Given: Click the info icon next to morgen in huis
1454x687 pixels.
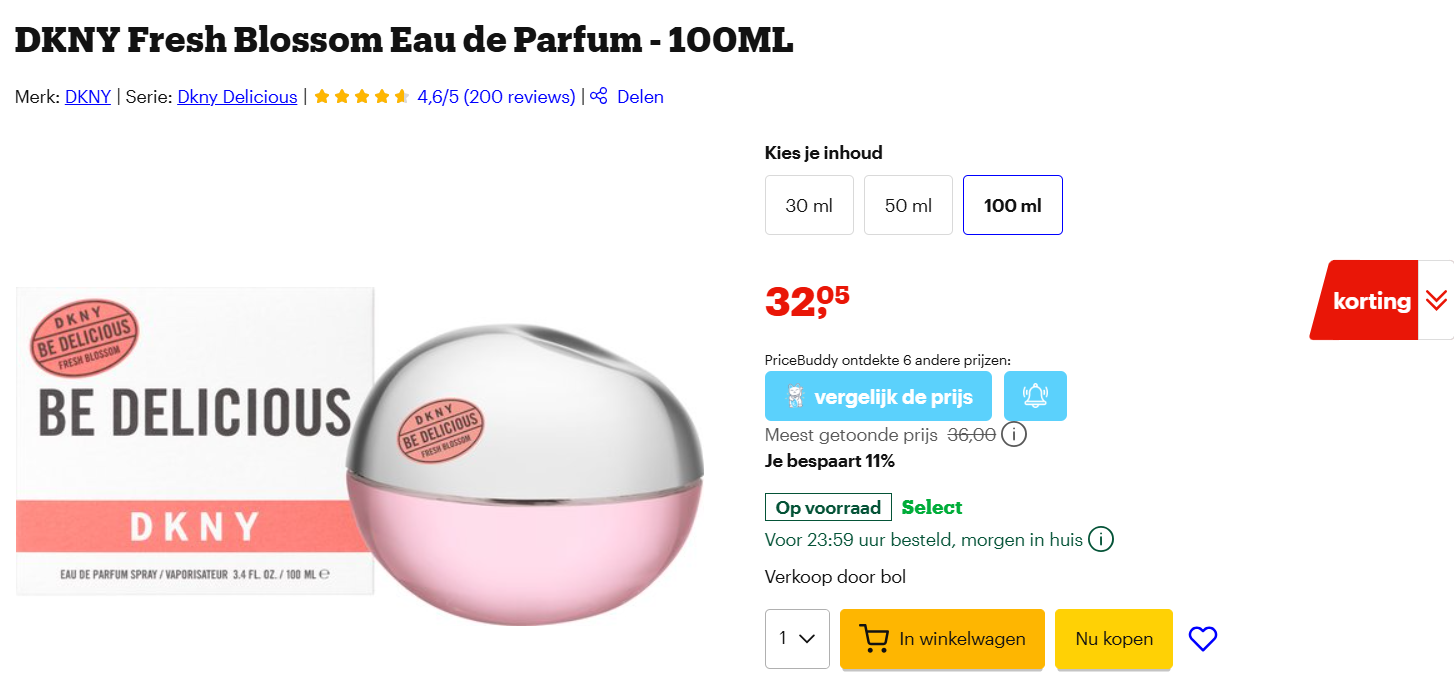Looking at the screenshot, I should (x=1100, y=539).
